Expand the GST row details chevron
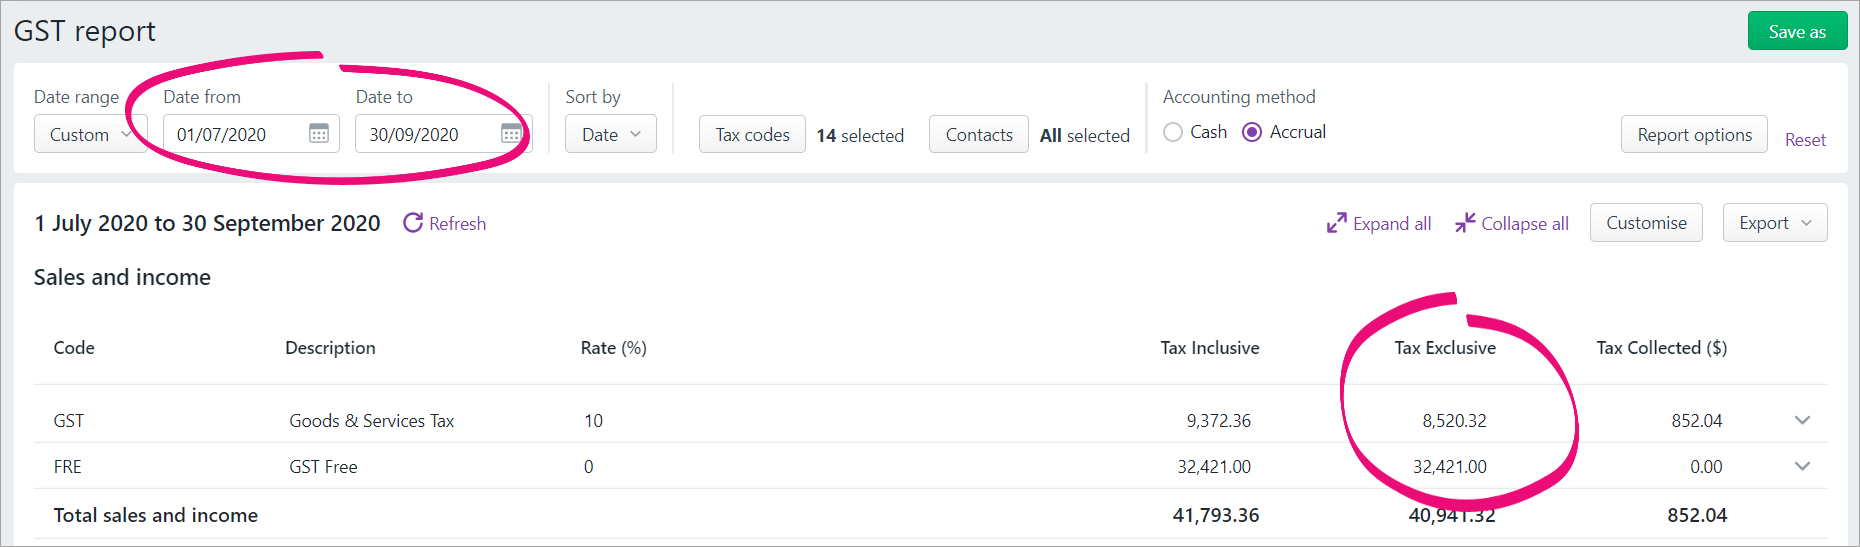Image resolution: width=1860 pixels, height=547 pixels. (x=1802, y=420)
